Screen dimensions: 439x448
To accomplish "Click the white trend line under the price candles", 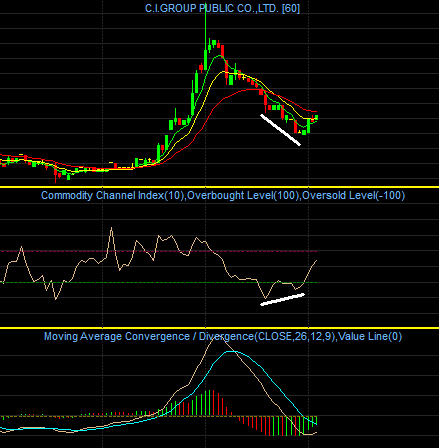I will click(x=281, y=130).
